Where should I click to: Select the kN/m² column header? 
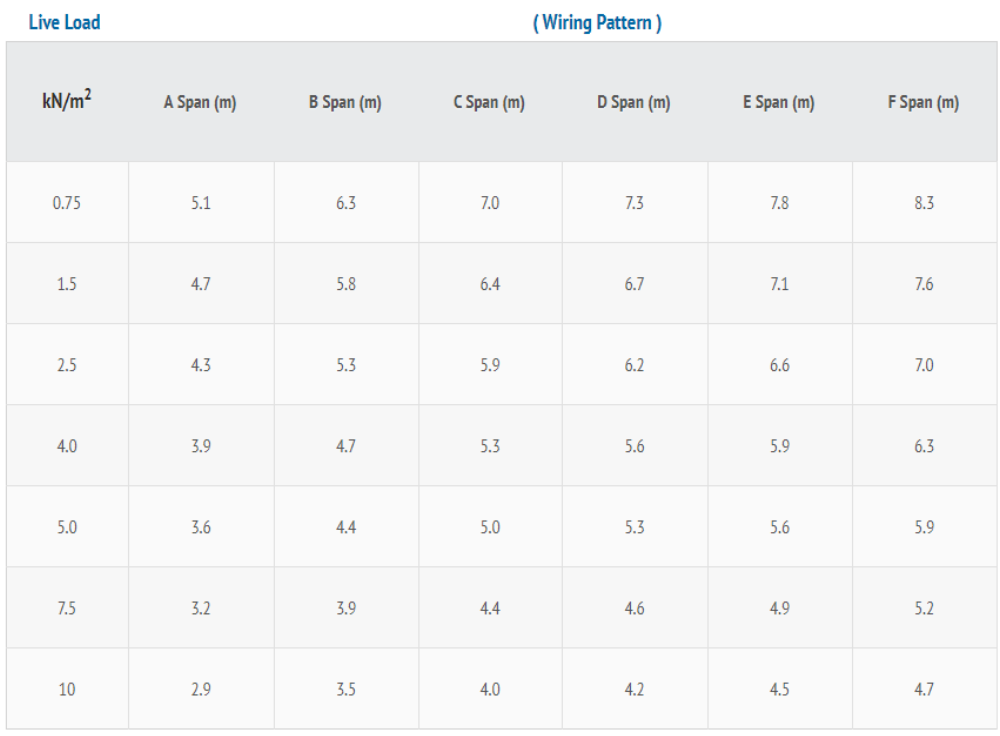point(67,100)
